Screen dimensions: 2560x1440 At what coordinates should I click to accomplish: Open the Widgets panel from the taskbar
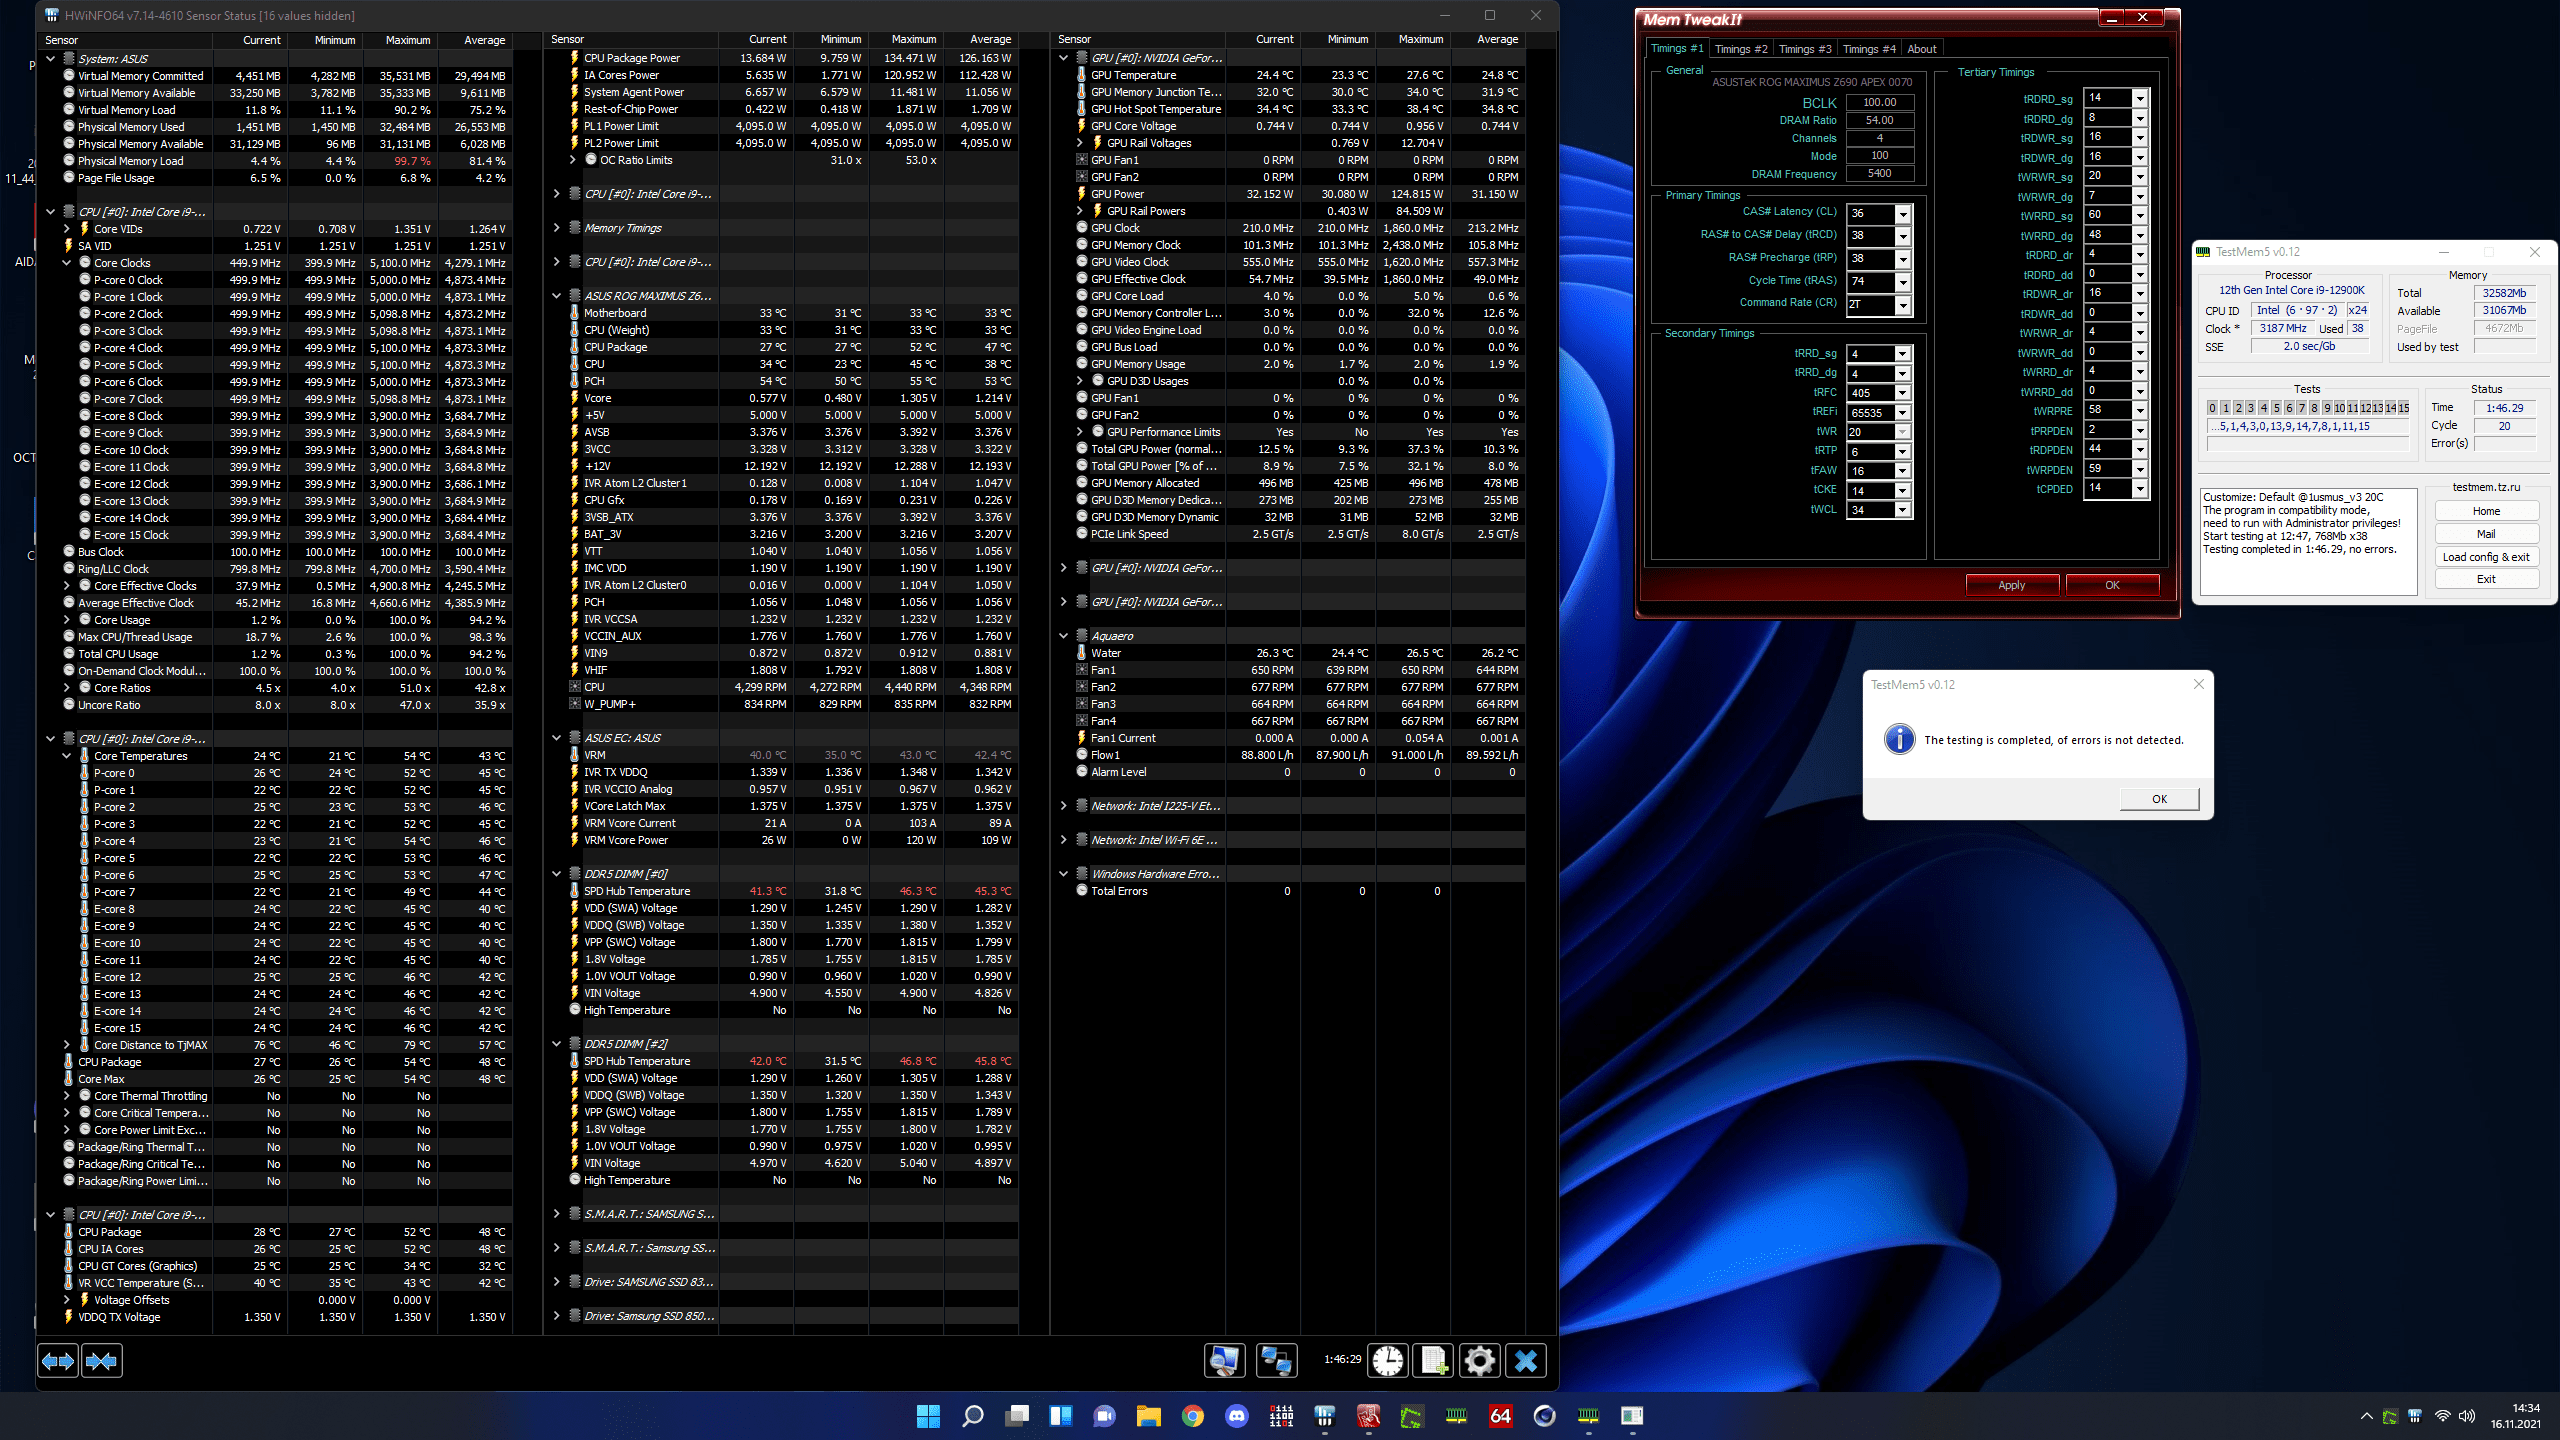[x=1061, y=1416]
